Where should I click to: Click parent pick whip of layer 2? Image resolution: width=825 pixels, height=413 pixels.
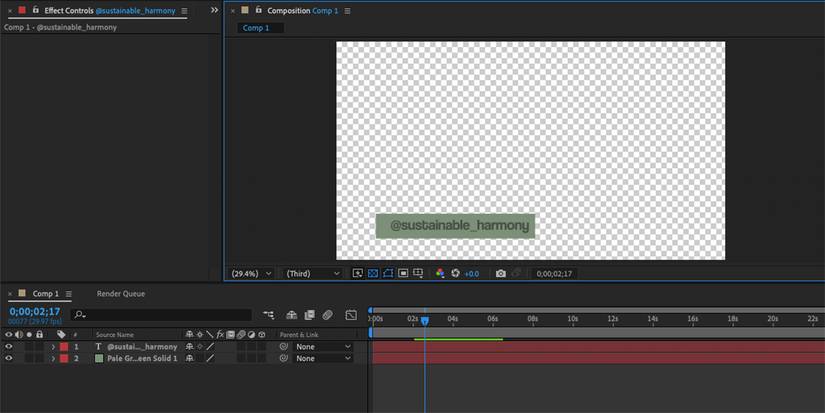tap(284, 358)
